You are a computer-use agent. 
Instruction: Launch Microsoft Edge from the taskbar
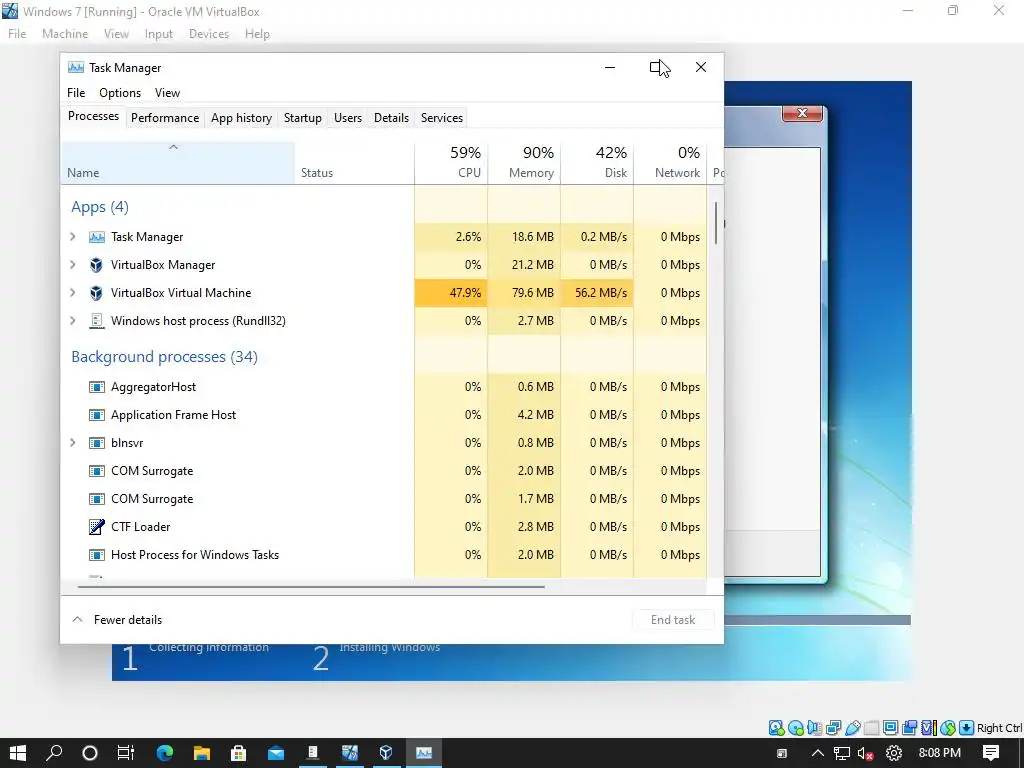(165, 753)
